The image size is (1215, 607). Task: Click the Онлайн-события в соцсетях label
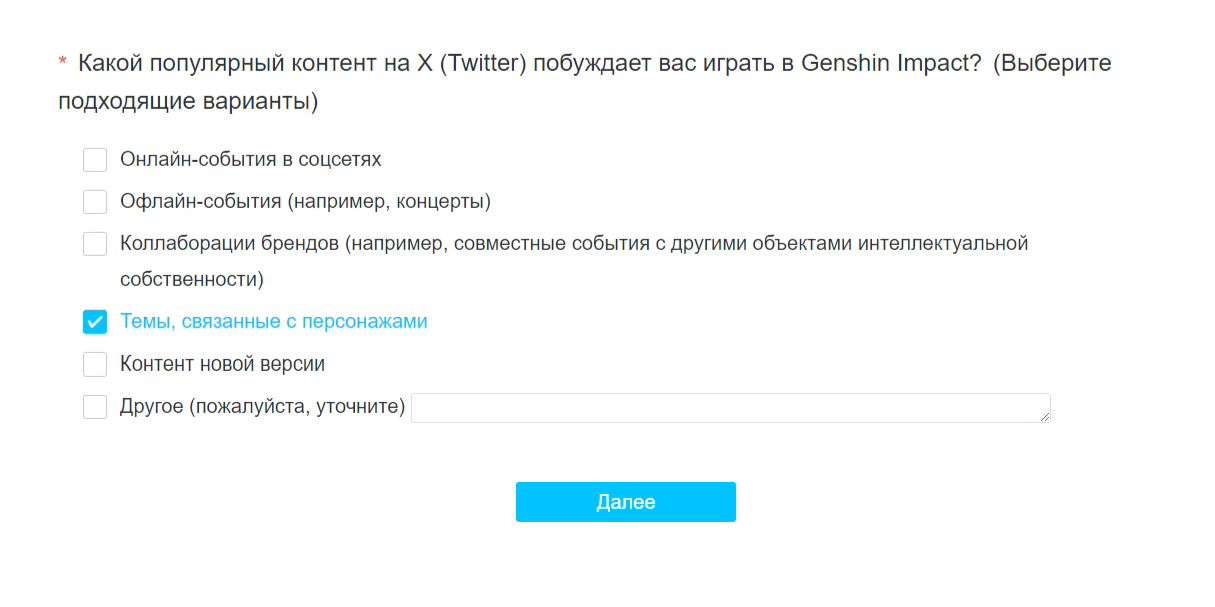pyautogui.click(x=250, y=160)
